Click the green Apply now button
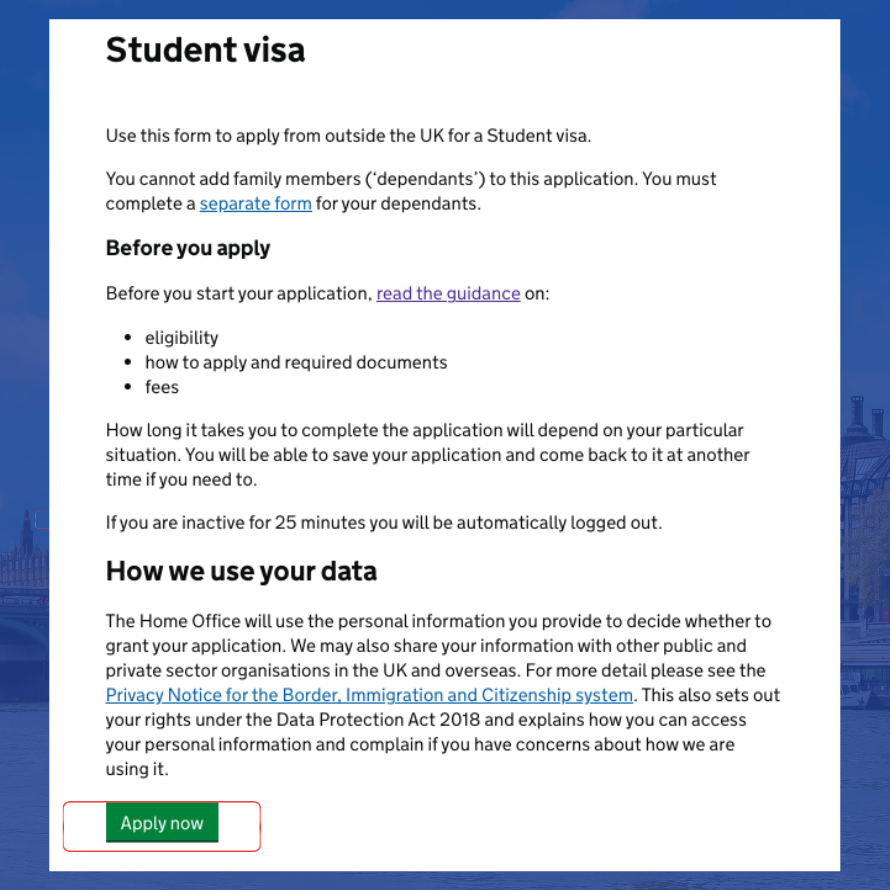The height and width of the screenshot is (890, 890). point(162,822)
